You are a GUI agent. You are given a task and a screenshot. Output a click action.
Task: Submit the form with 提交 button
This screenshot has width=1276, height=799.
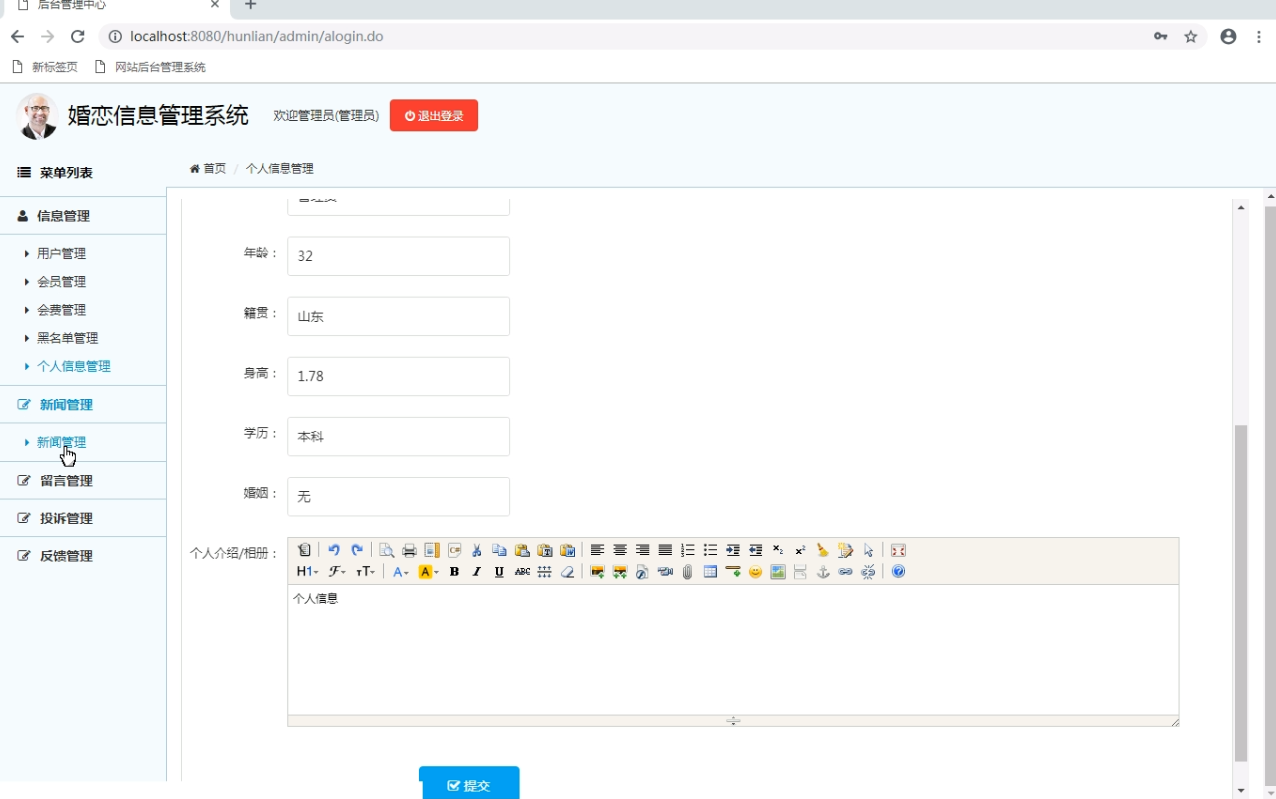coord(469,784)
